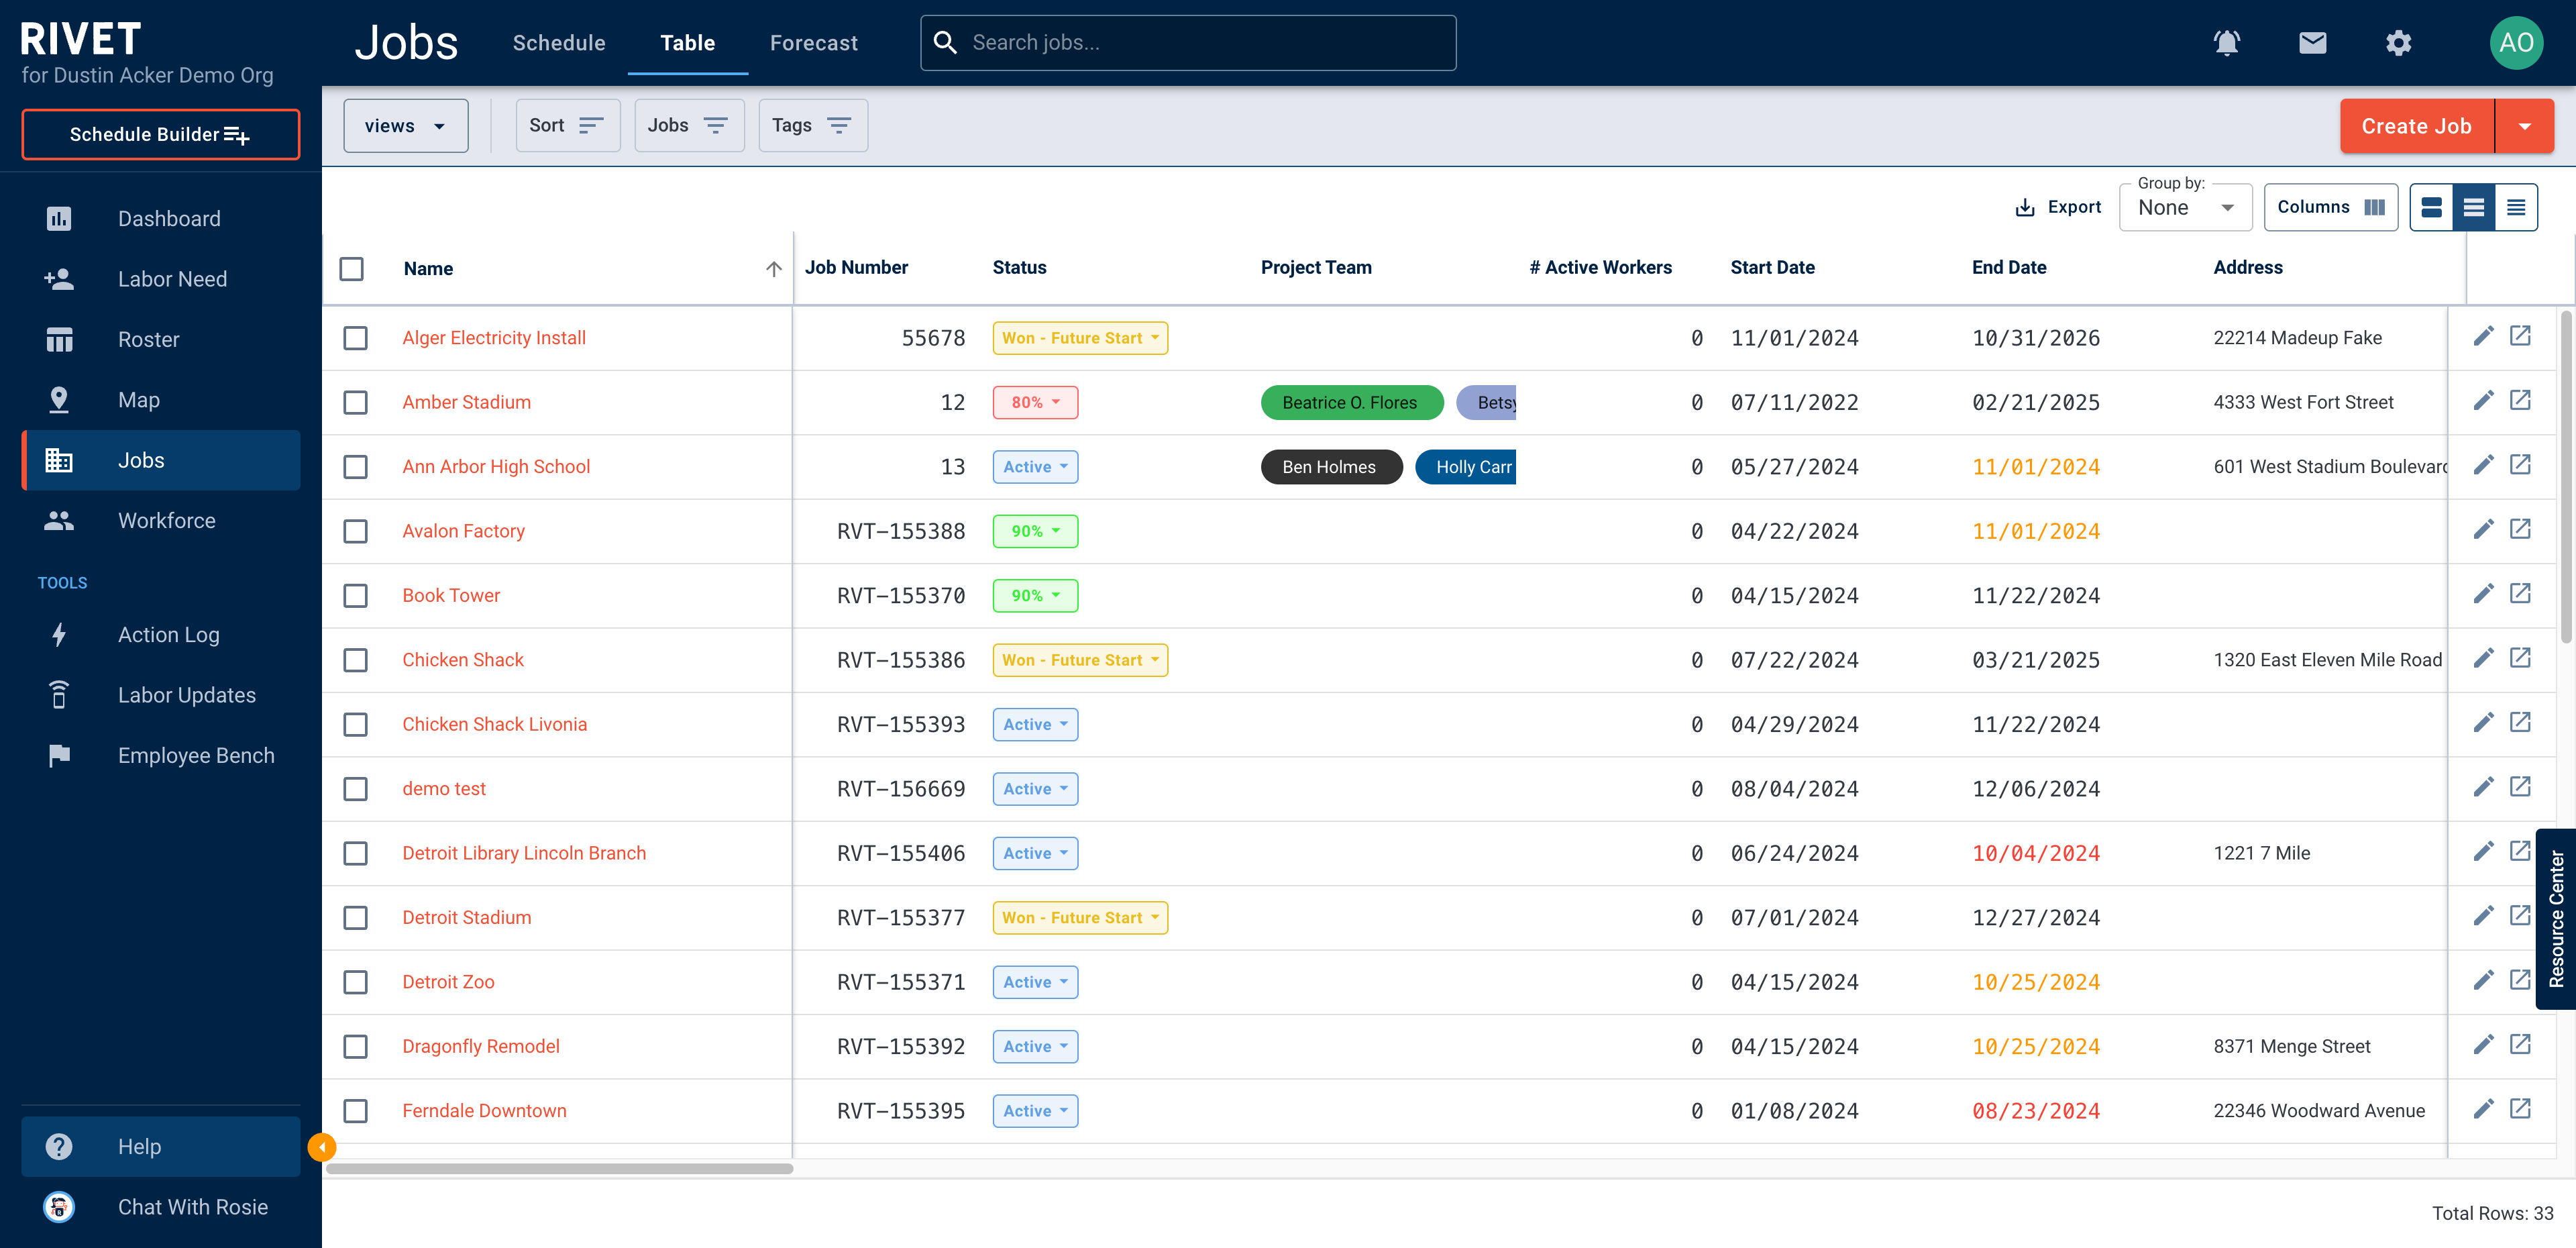The image size is (2576, 1248).
Task: Switch to compact row density view
Action: point(2515,207)
